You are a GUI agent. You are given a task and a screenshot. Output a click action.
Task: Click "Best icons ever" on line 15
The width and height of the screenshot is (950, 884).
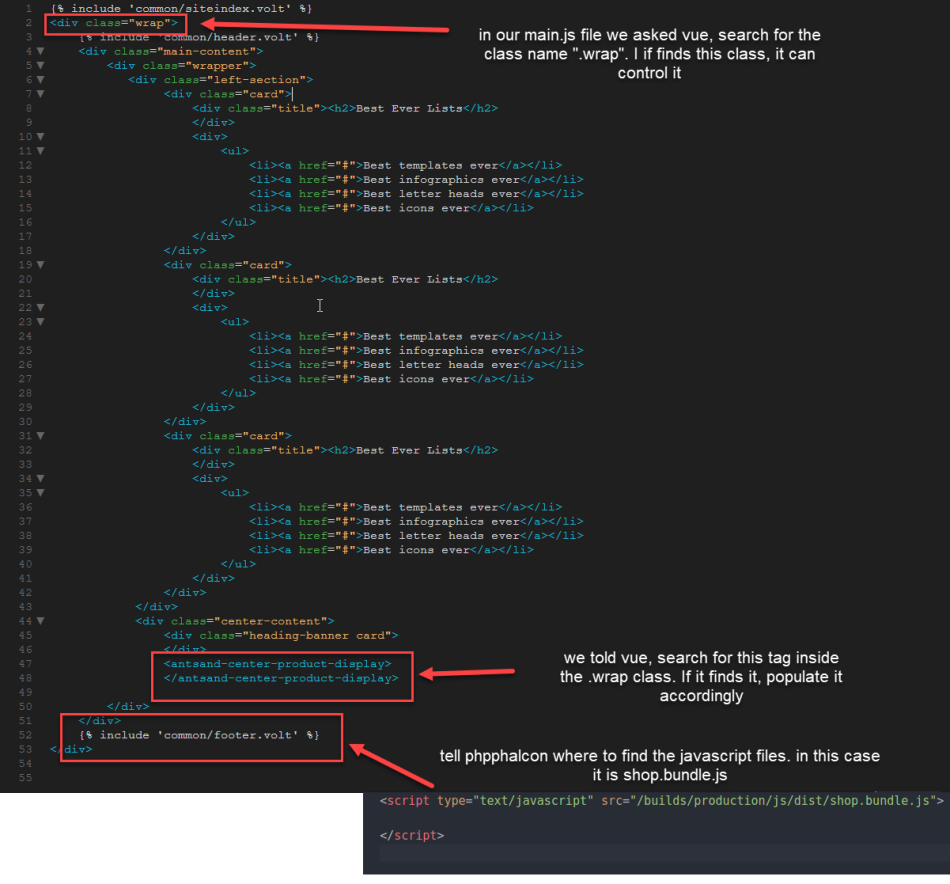coord(416,208)
